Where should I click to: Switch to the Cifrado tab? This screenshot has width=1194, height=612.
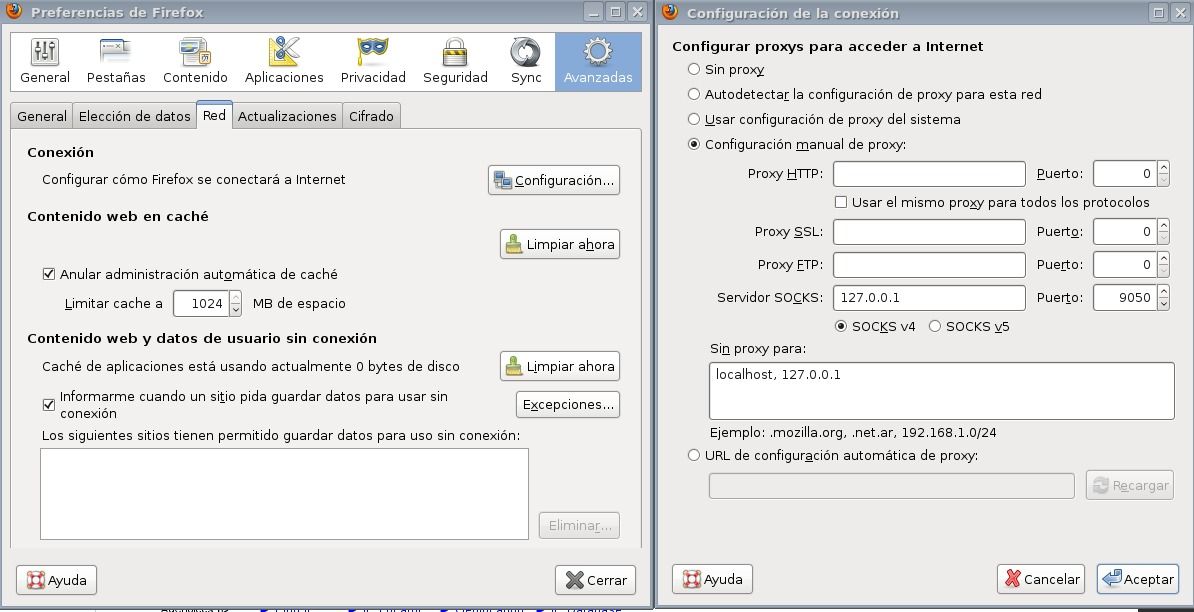(371, 116)
